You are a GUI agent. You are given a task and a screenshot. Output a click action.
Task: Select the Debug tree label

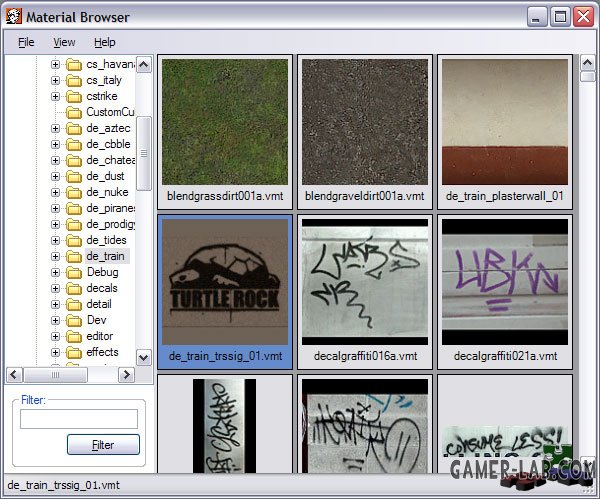point(103,272)
